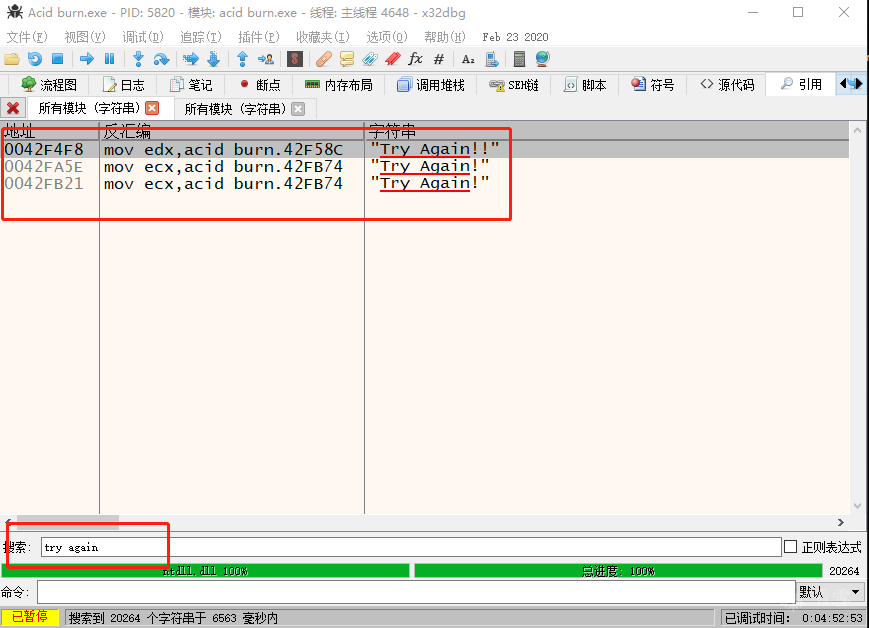Pause execution using the pause icon
The height and width of the screenshot is (628, 869).
pos(109,59)
